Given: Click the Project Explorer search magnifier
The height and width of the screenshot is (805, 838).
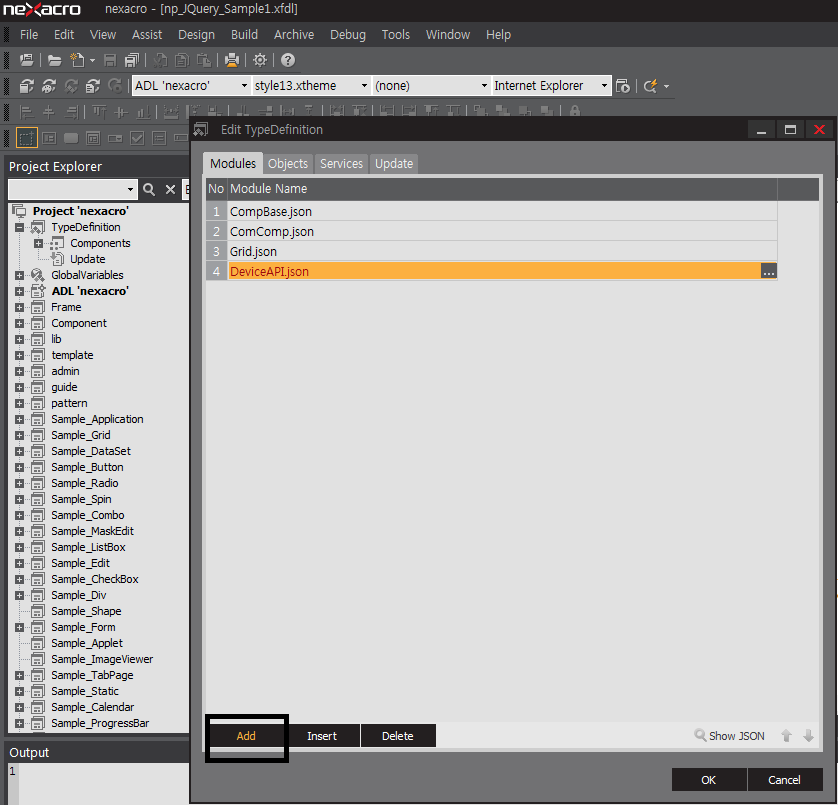Looking at the screenshot, I should (x=149, y=190).
